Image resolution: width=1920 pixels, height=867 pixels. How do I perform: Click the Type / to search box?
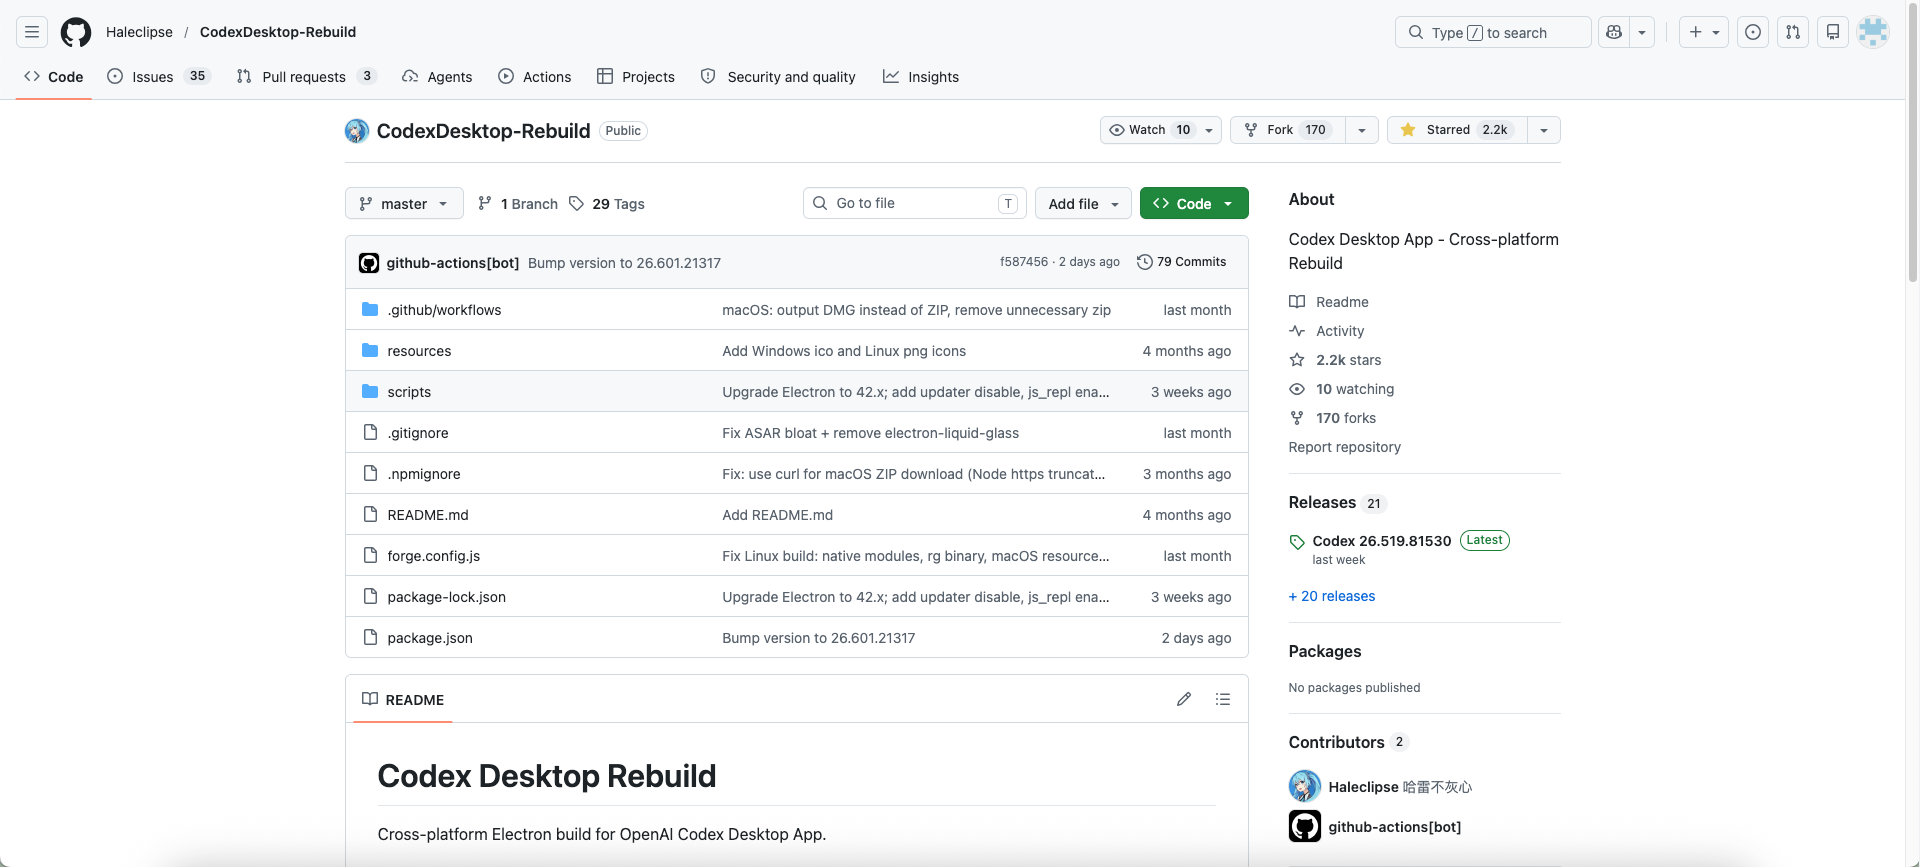coord(1493,32)
